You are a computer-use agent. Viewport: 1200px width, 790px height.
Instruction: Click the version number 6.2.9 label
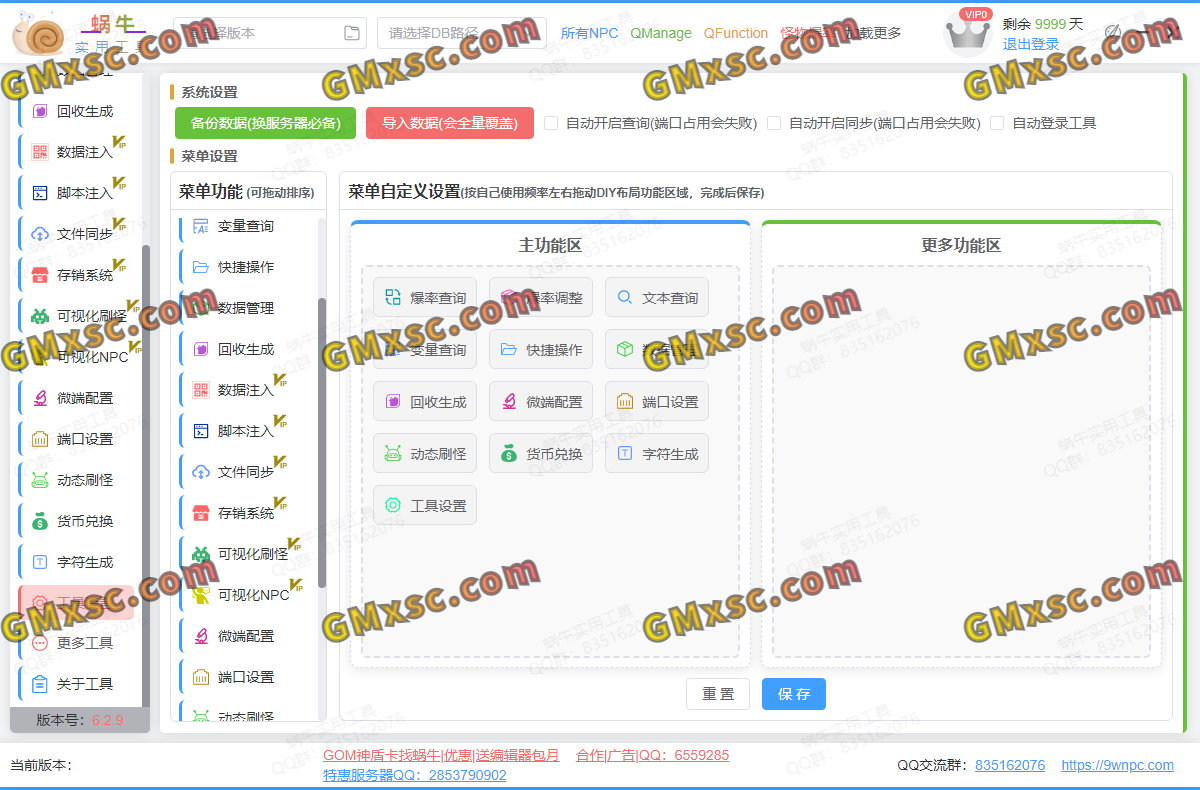[108, 720]
